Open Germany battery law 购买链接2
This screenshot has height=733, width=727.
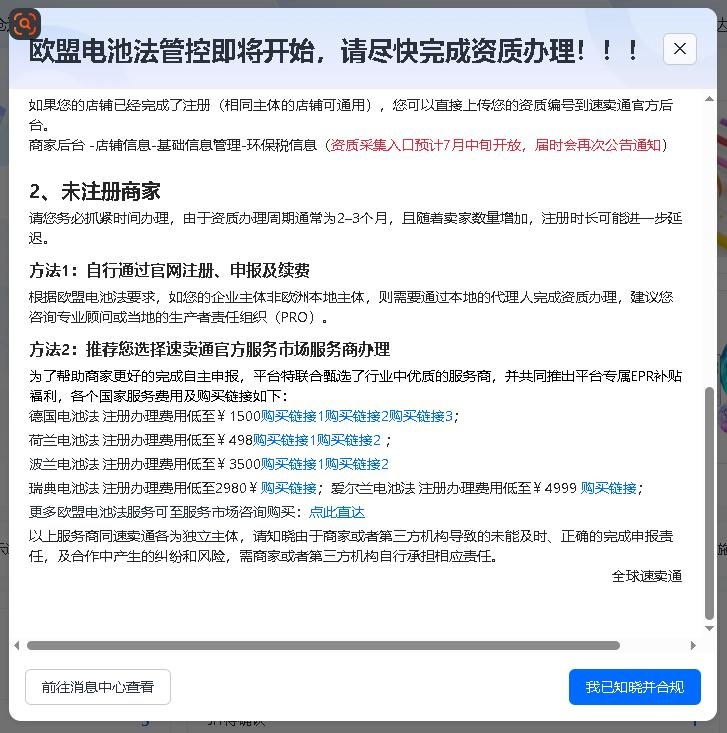tap(357, 416)
